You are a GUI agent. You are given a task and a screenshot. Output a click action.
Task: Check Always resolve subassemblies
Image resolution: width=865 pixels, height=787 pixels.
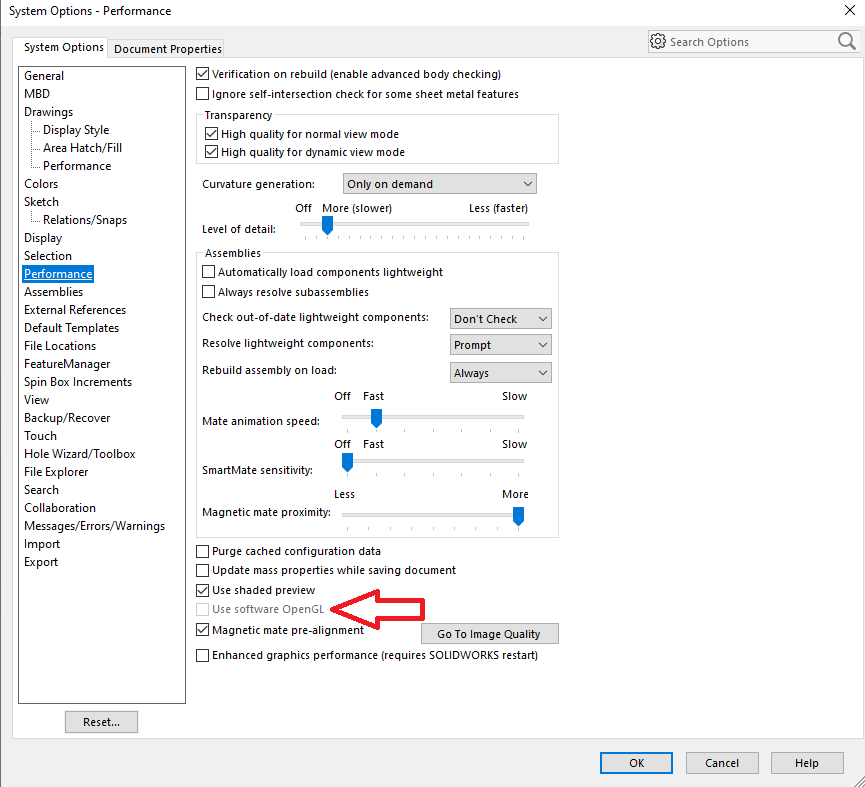pyautogui.click(x=208, y=292)
